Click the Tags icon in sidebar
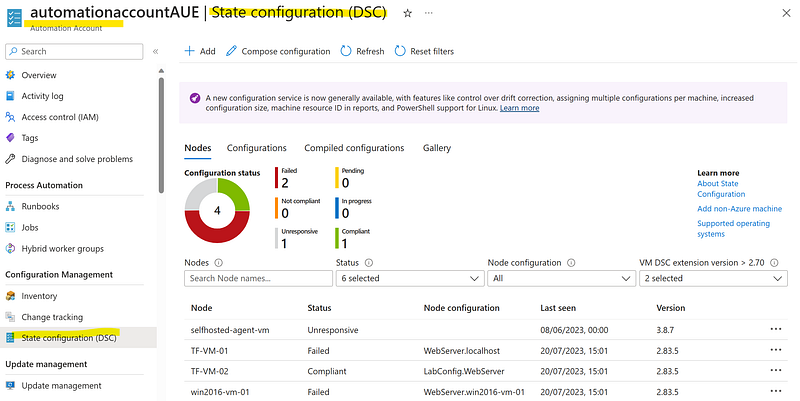This screenshot has width=800, height=401. pos(10,138)
